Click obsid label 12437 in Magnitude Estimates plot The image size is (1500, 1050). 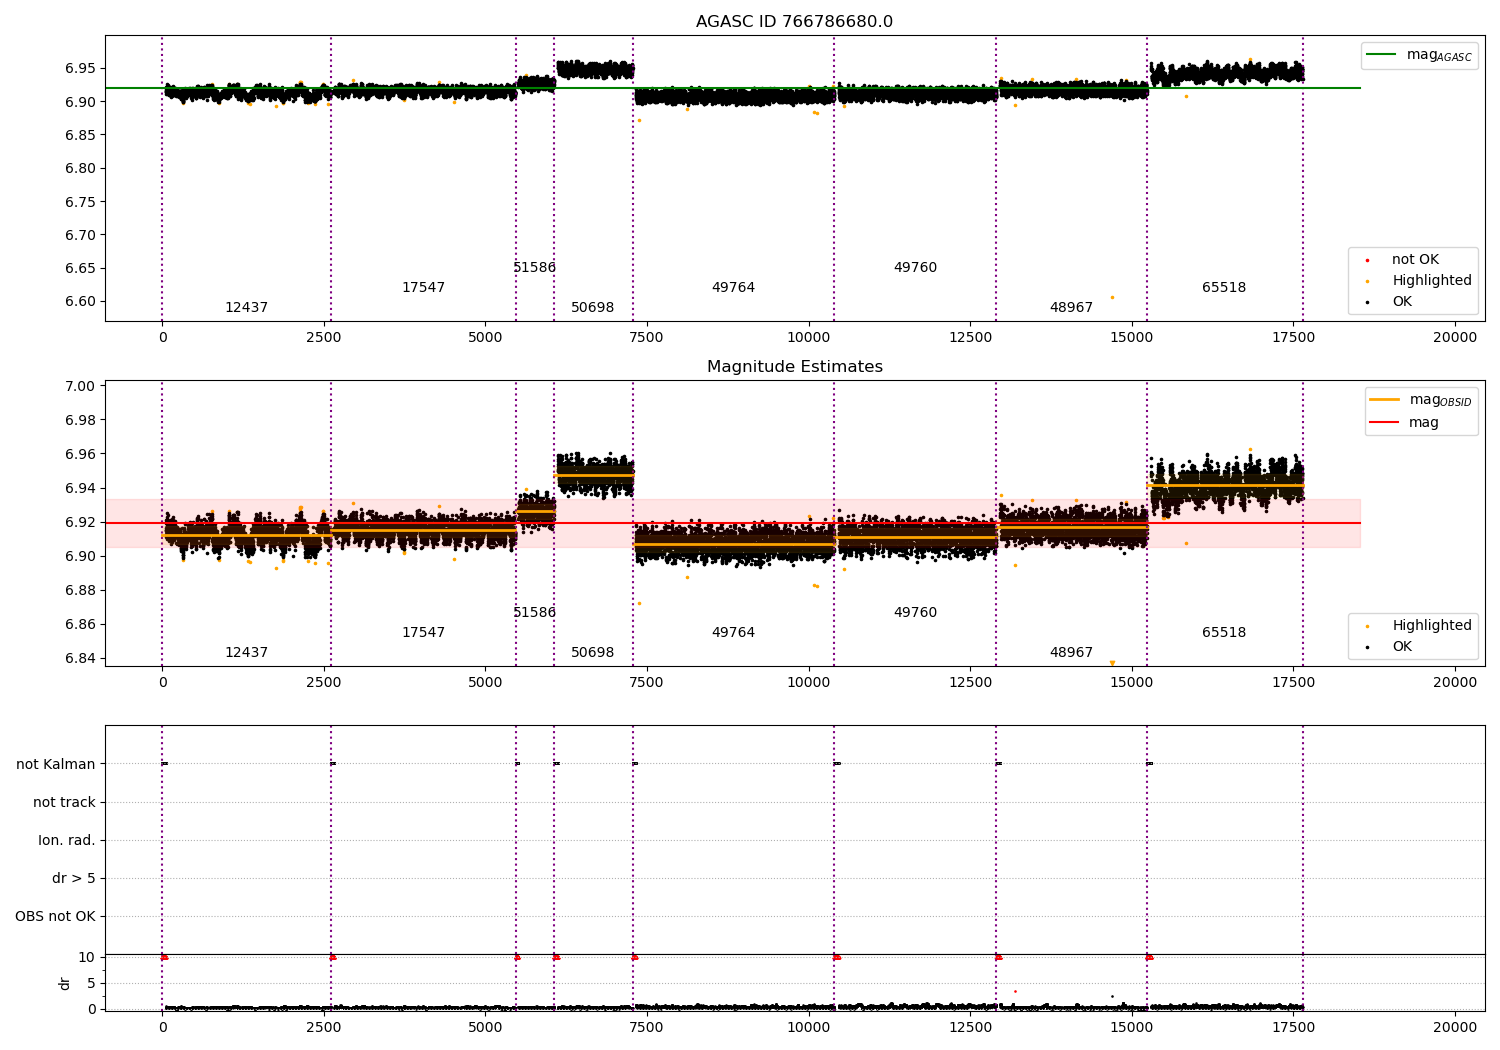point(246,653)
